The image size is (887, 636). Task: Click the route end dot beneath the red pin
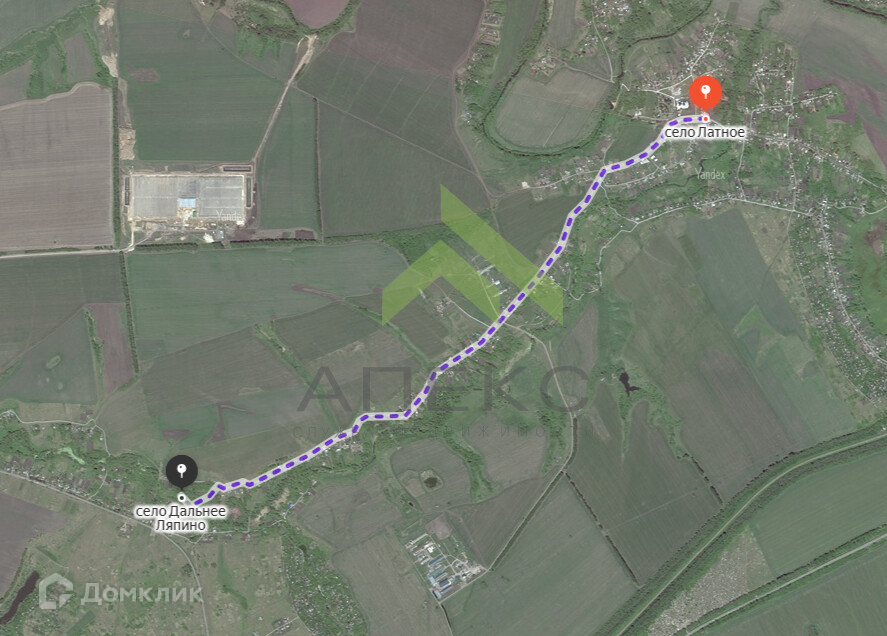point(705,118)
